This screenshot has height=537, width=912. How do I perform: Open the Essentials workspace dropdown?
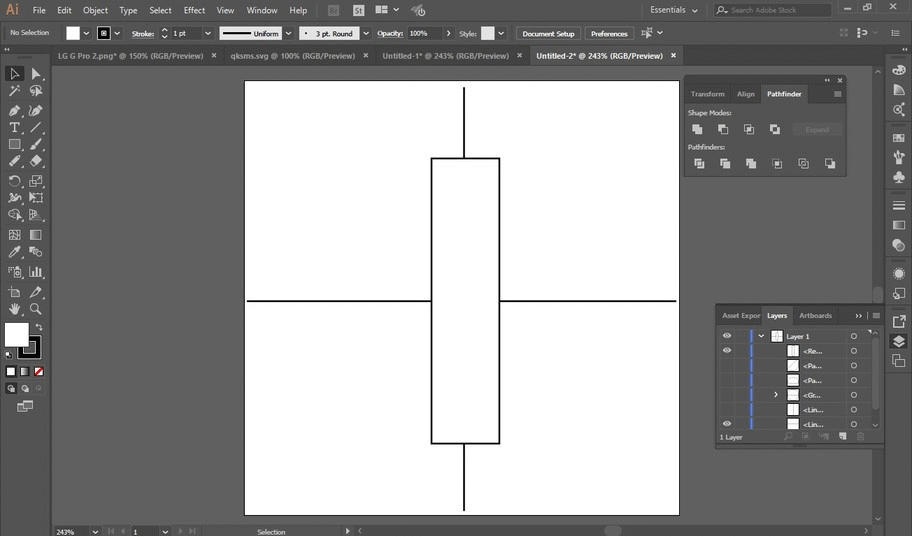click(674, 10)
